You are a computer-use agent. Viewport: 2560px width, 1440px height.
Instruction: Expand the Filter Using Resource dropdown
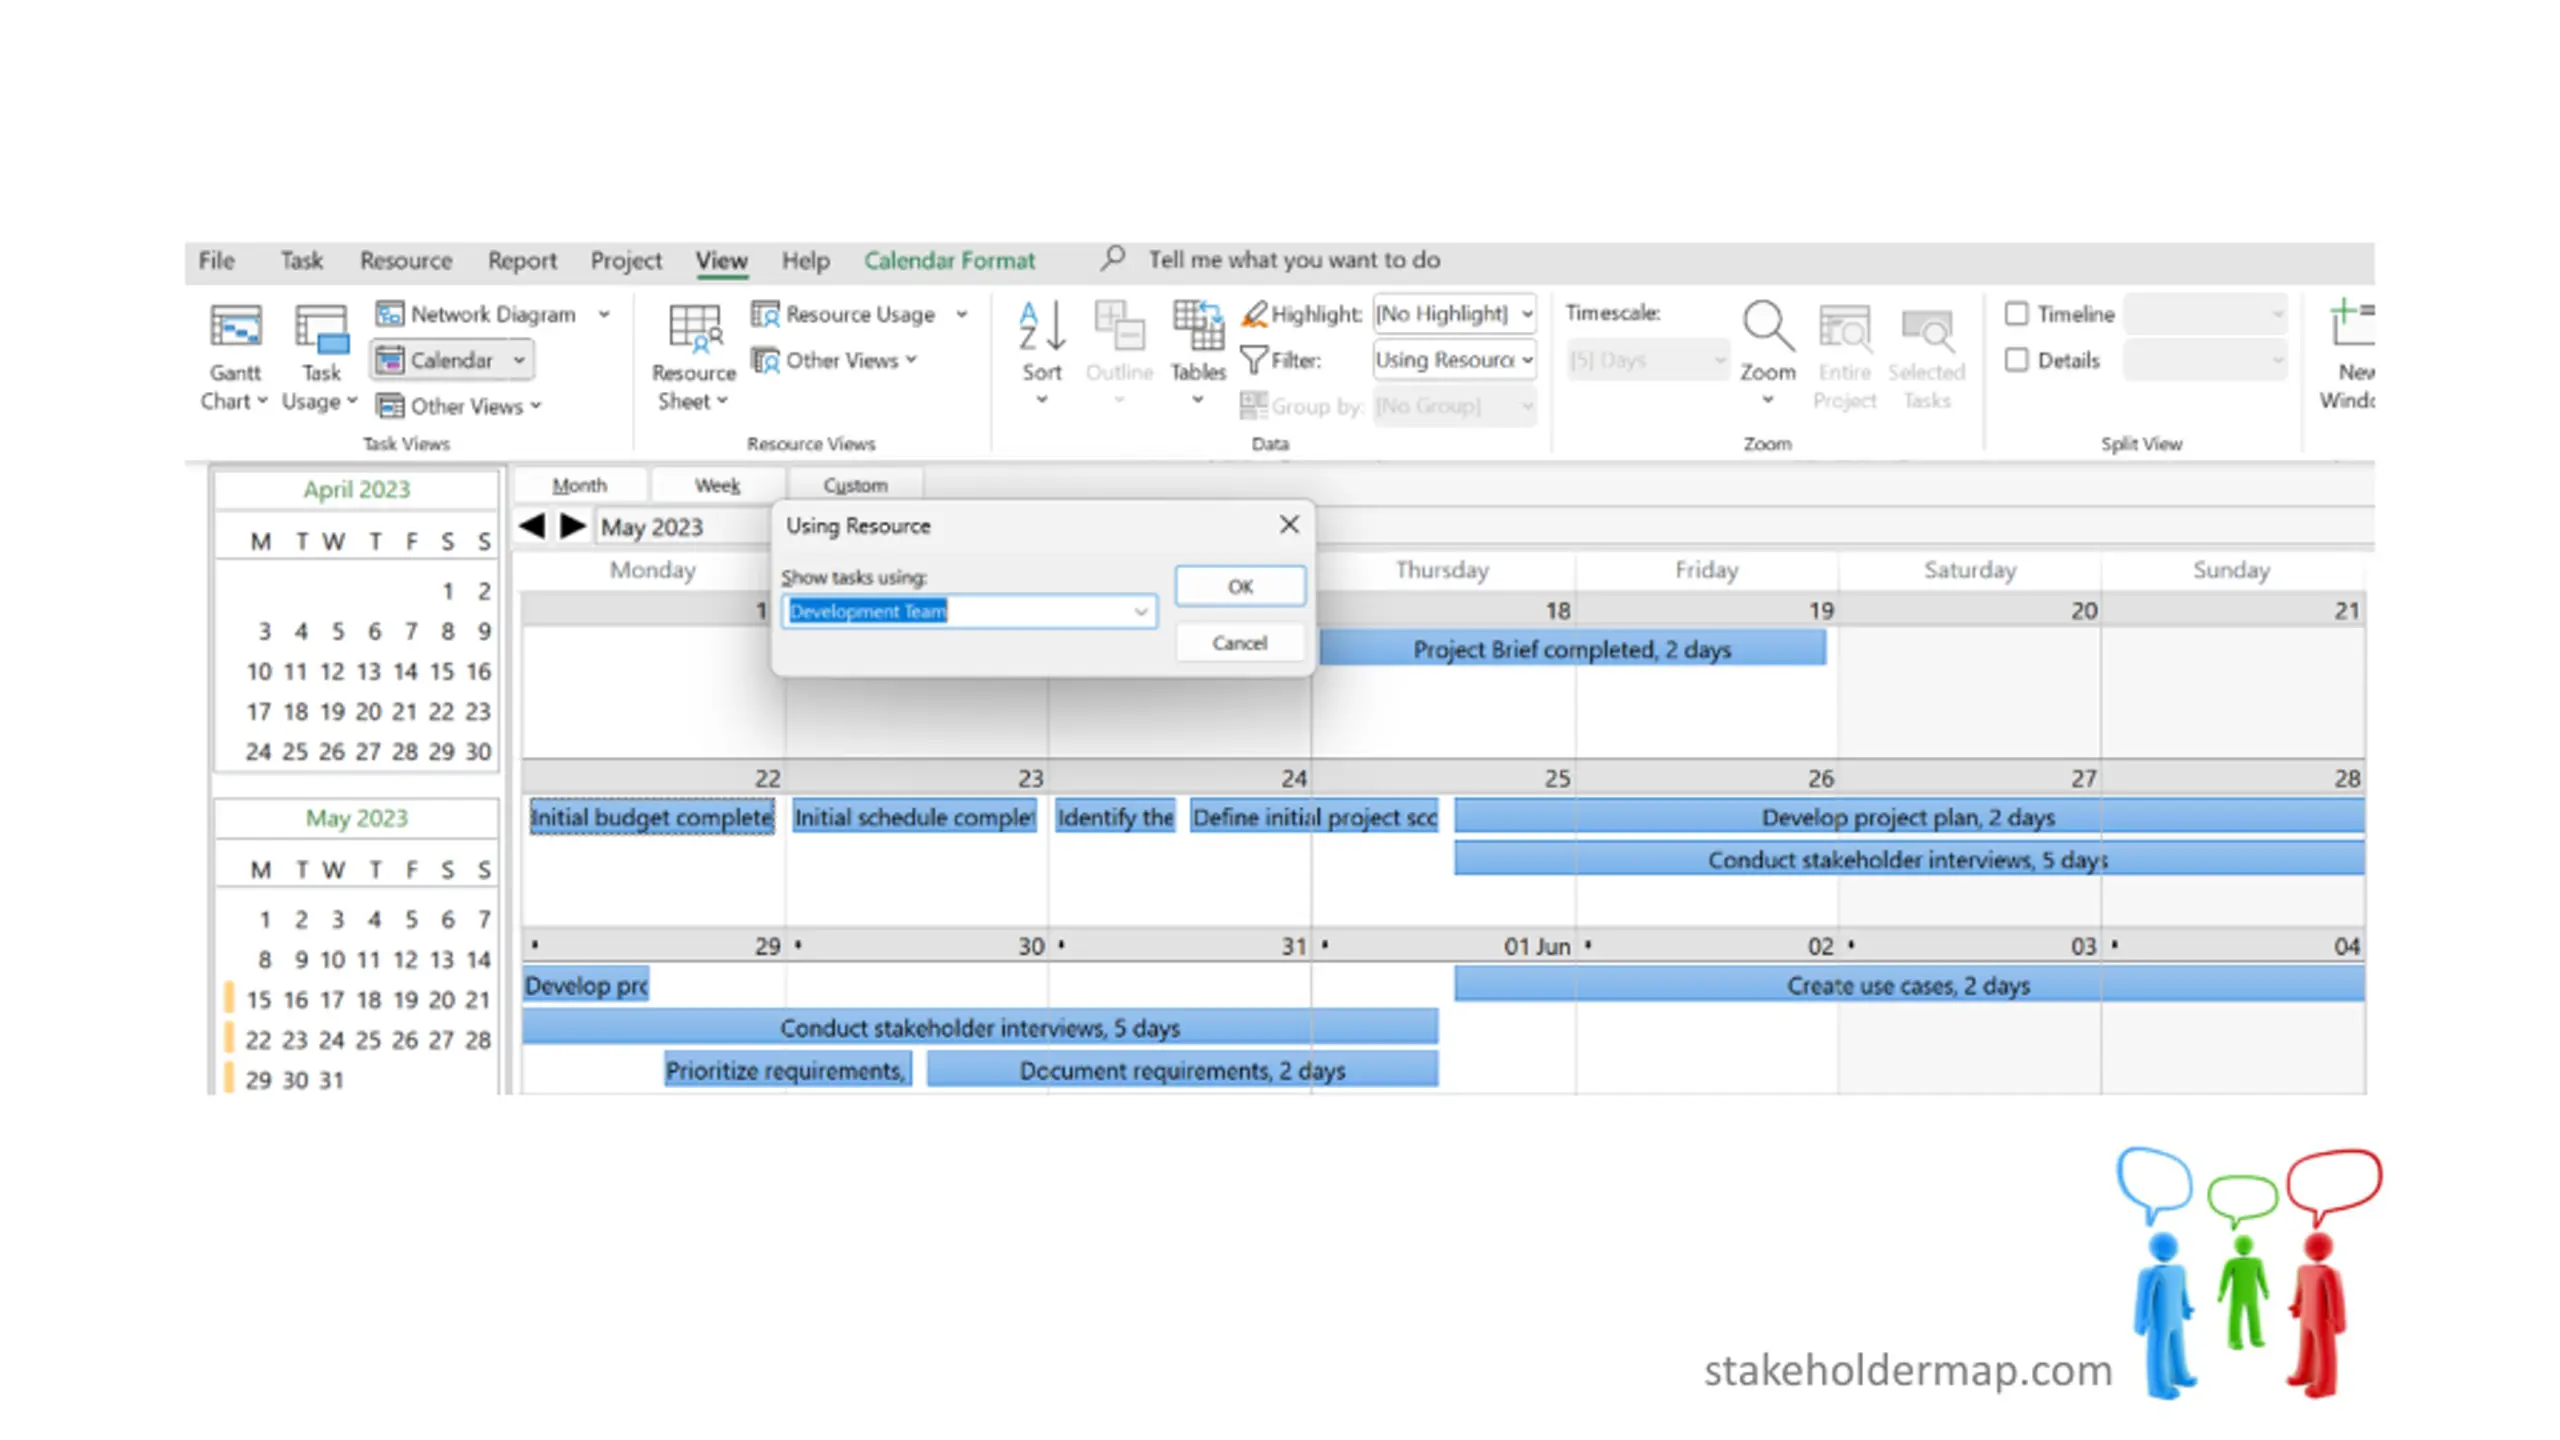pos(1527,360)
